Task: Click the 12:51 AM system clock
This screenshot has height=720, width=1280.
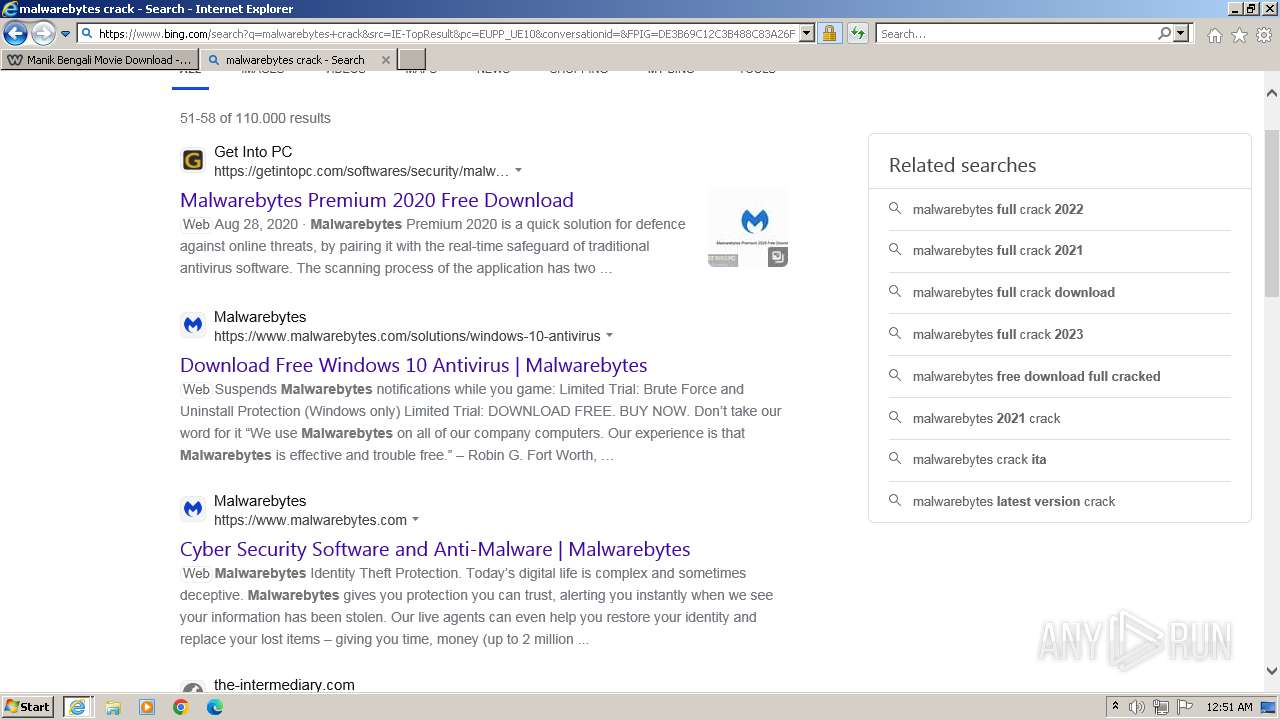Action: [1229, 707]
